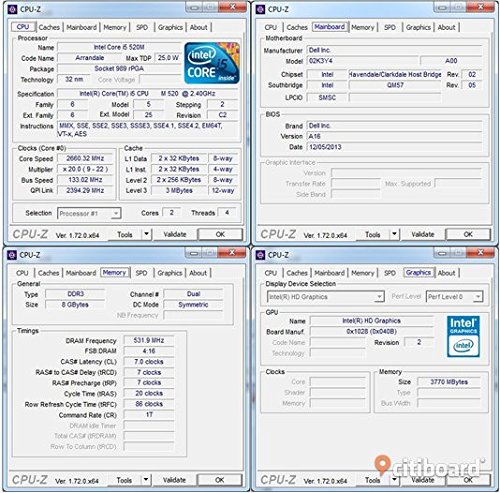500x493 pixels.
Task: Click Validate in the Mainboard tab window
Action: coord(423,234)
